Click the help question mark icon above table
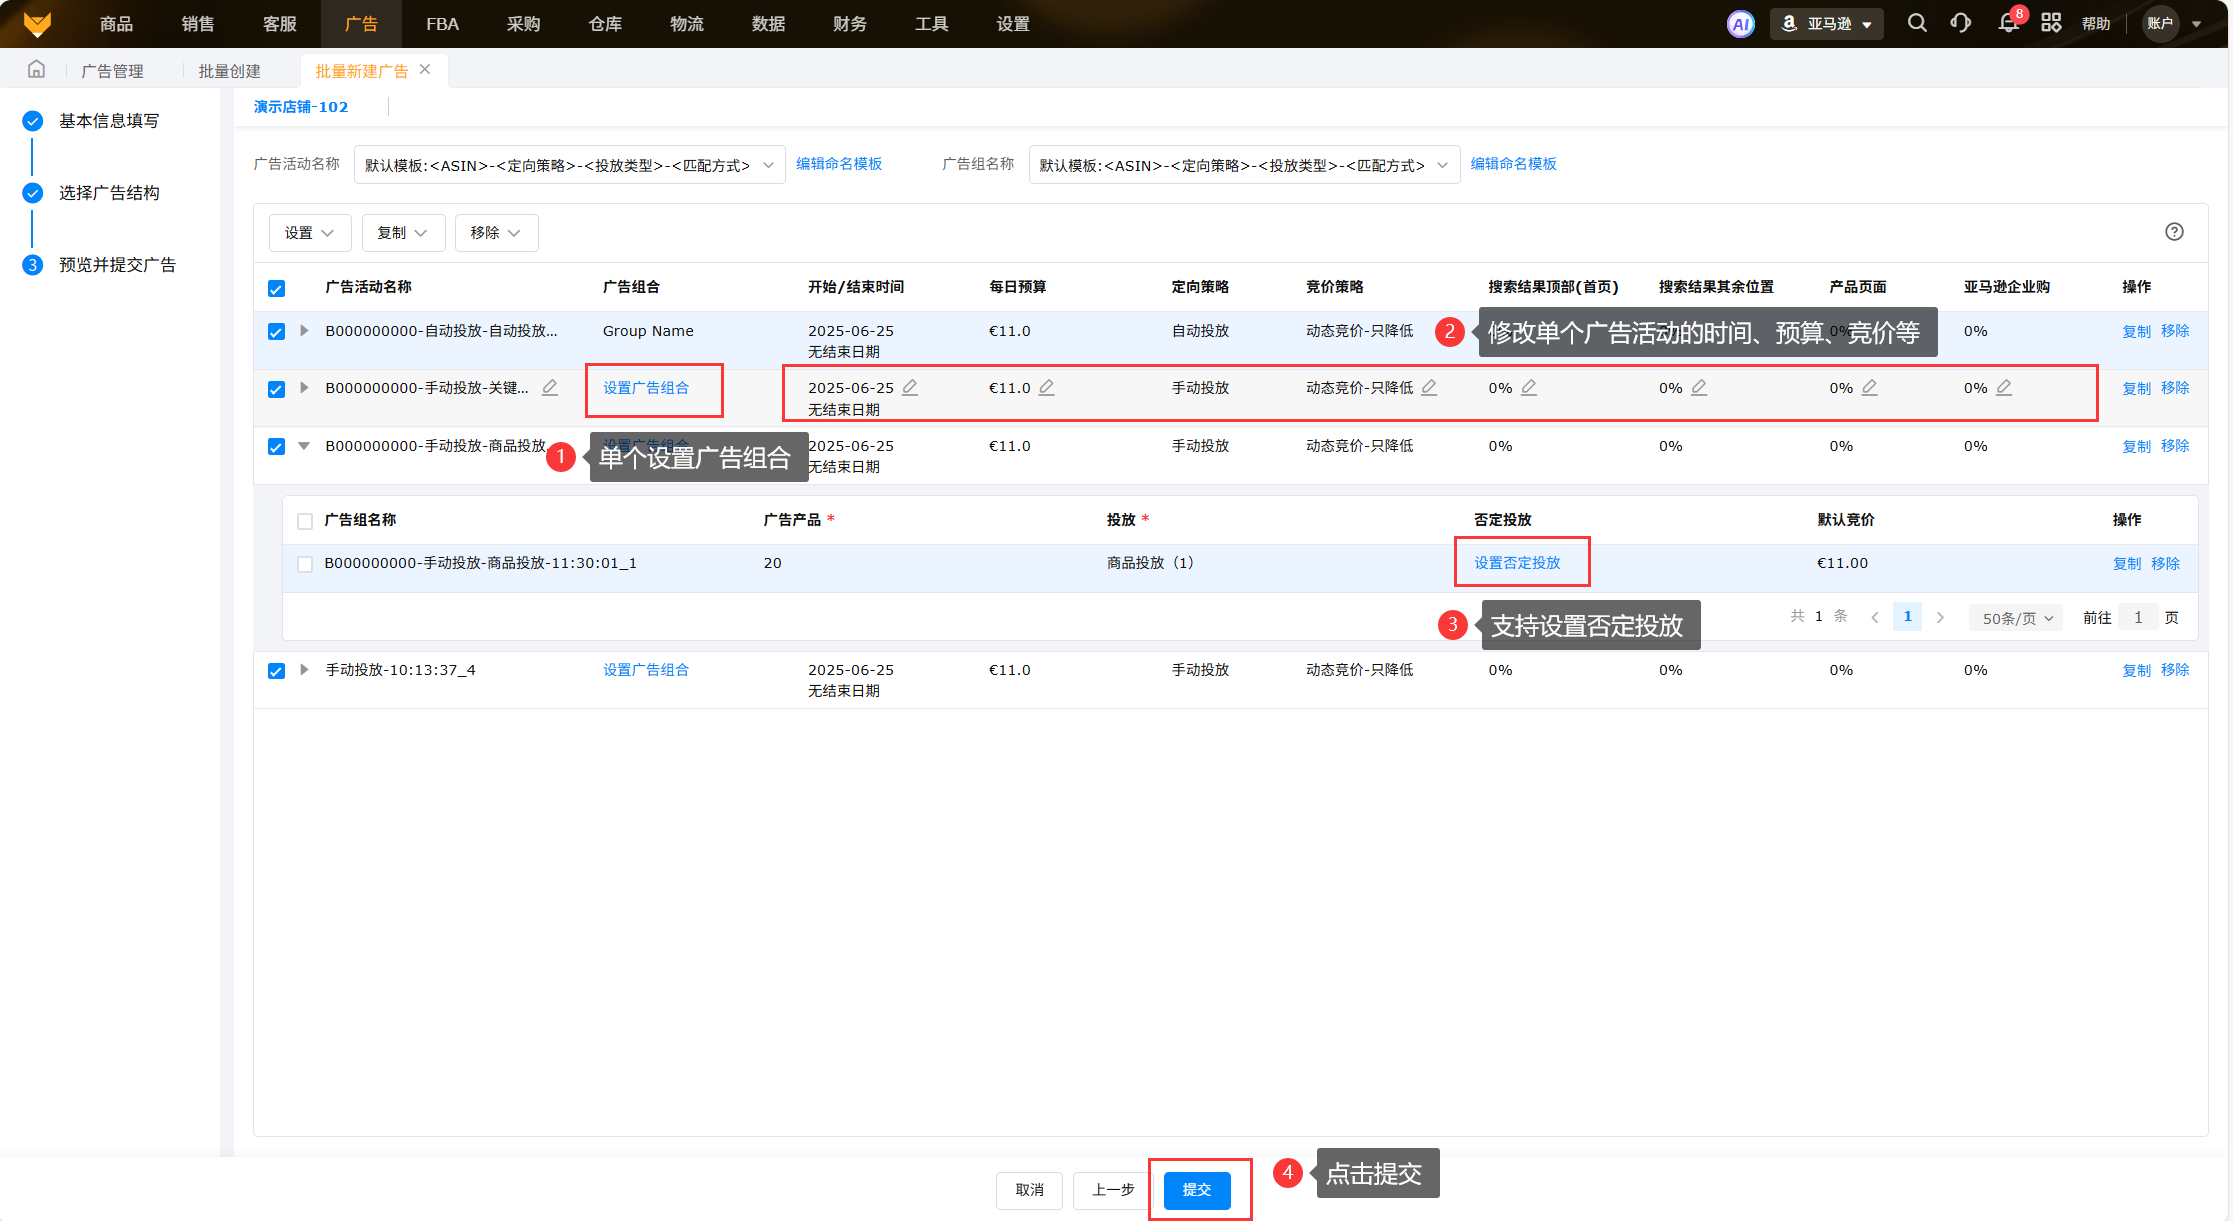Viewport: 2233px width, 1221px height. click(2174, 232)
